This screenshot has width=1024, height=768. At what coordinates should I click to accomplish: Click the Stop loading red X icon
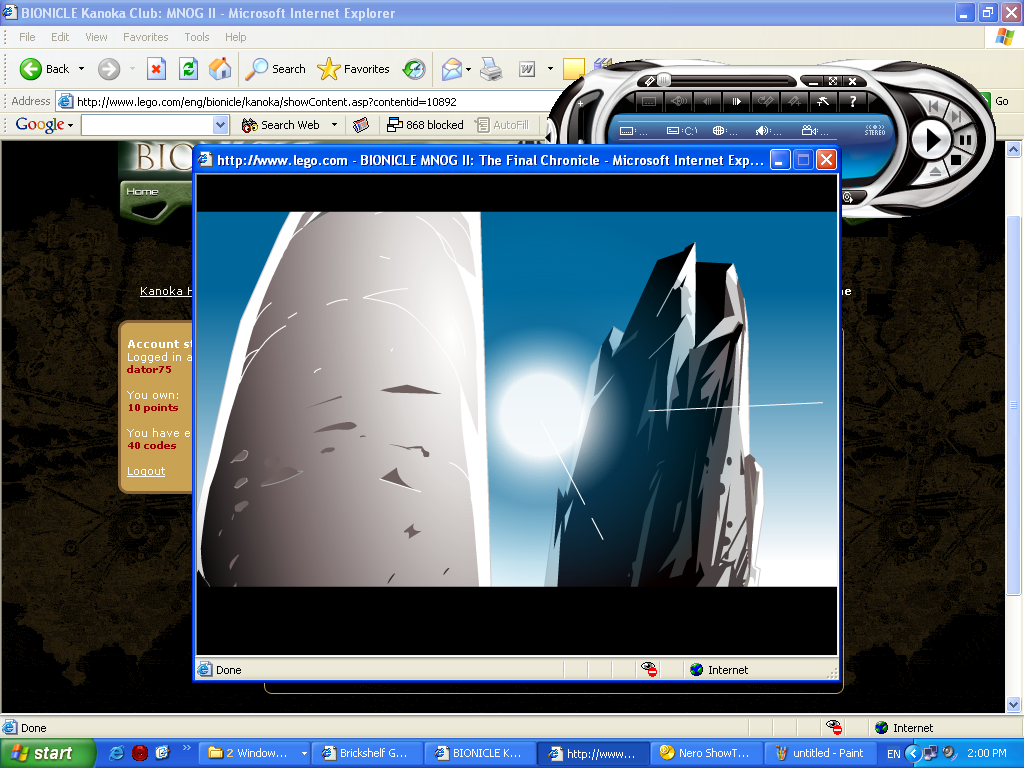pos(156,69)
